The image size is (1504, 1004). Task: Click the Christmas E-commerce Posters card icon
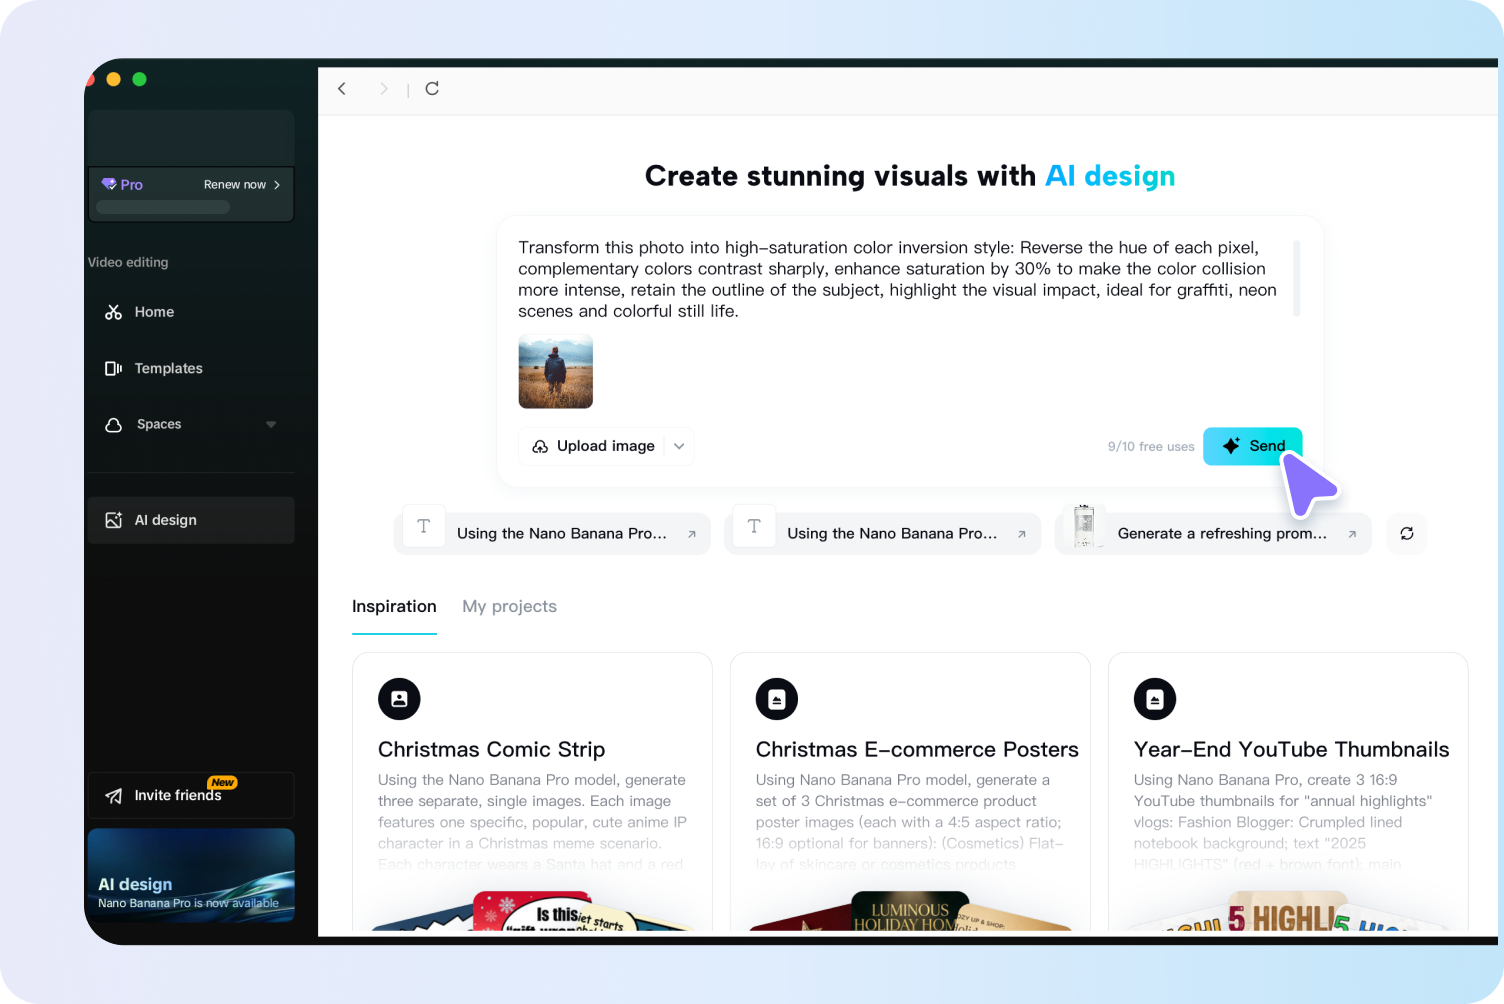point(777,699)
